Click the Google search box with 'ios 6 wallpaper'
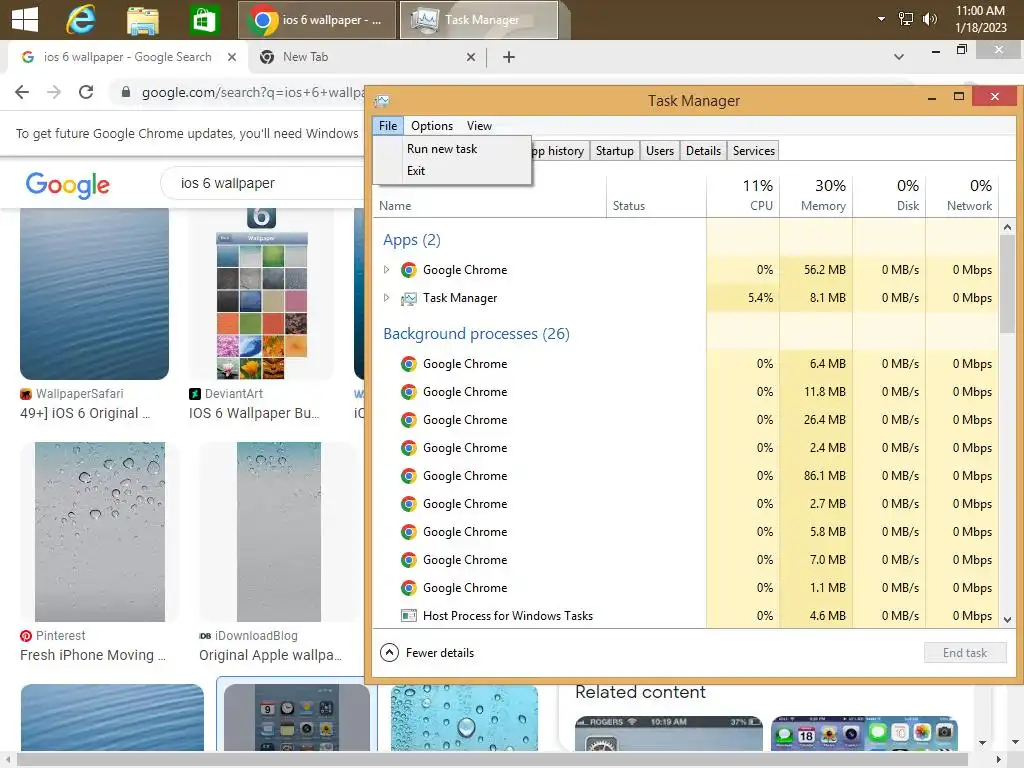Image resolution: width=1024 pixels, height=768 pixels. (261, 184)
